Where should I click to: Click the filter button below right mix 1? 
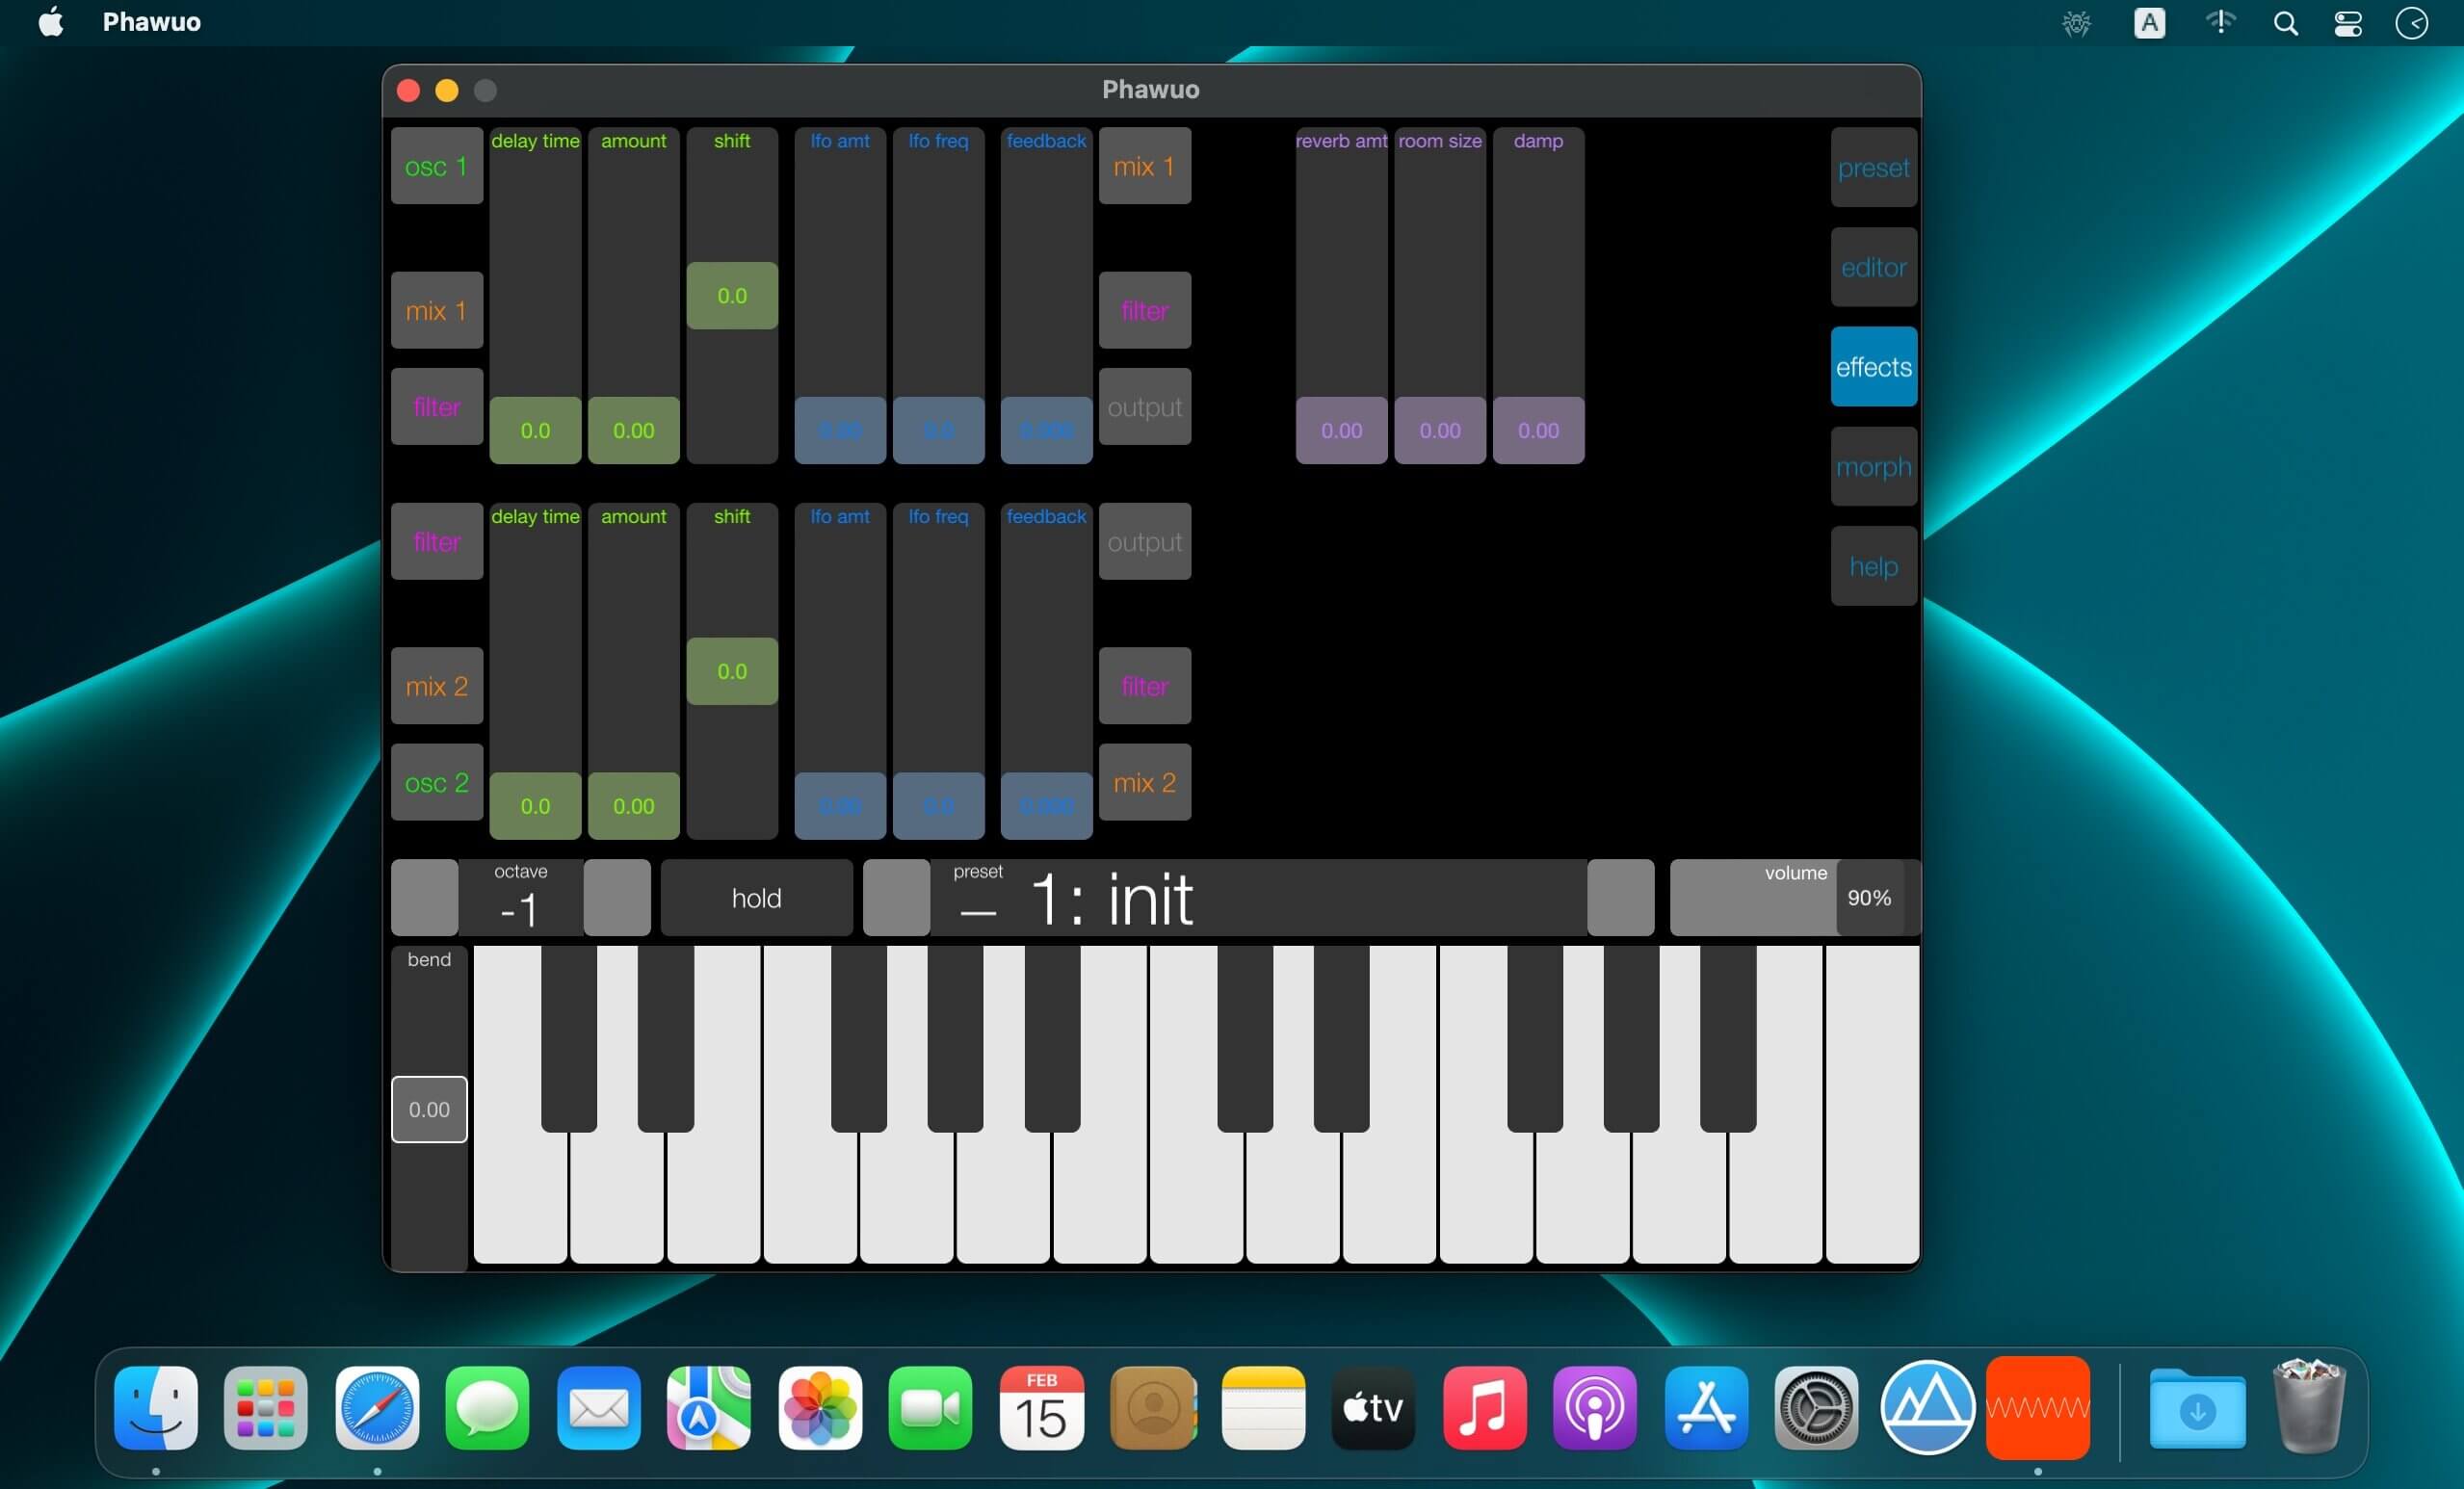click(x=1145, y=310)
